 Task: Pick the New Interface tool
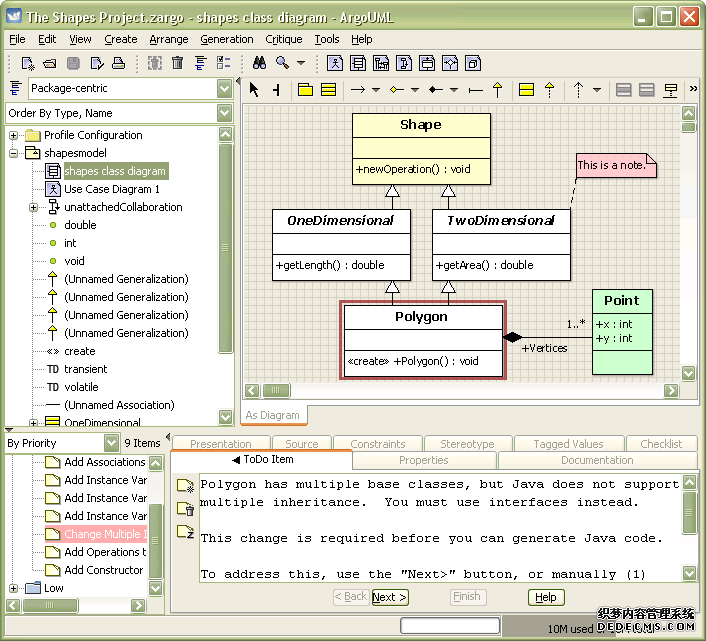coord(526,90)
